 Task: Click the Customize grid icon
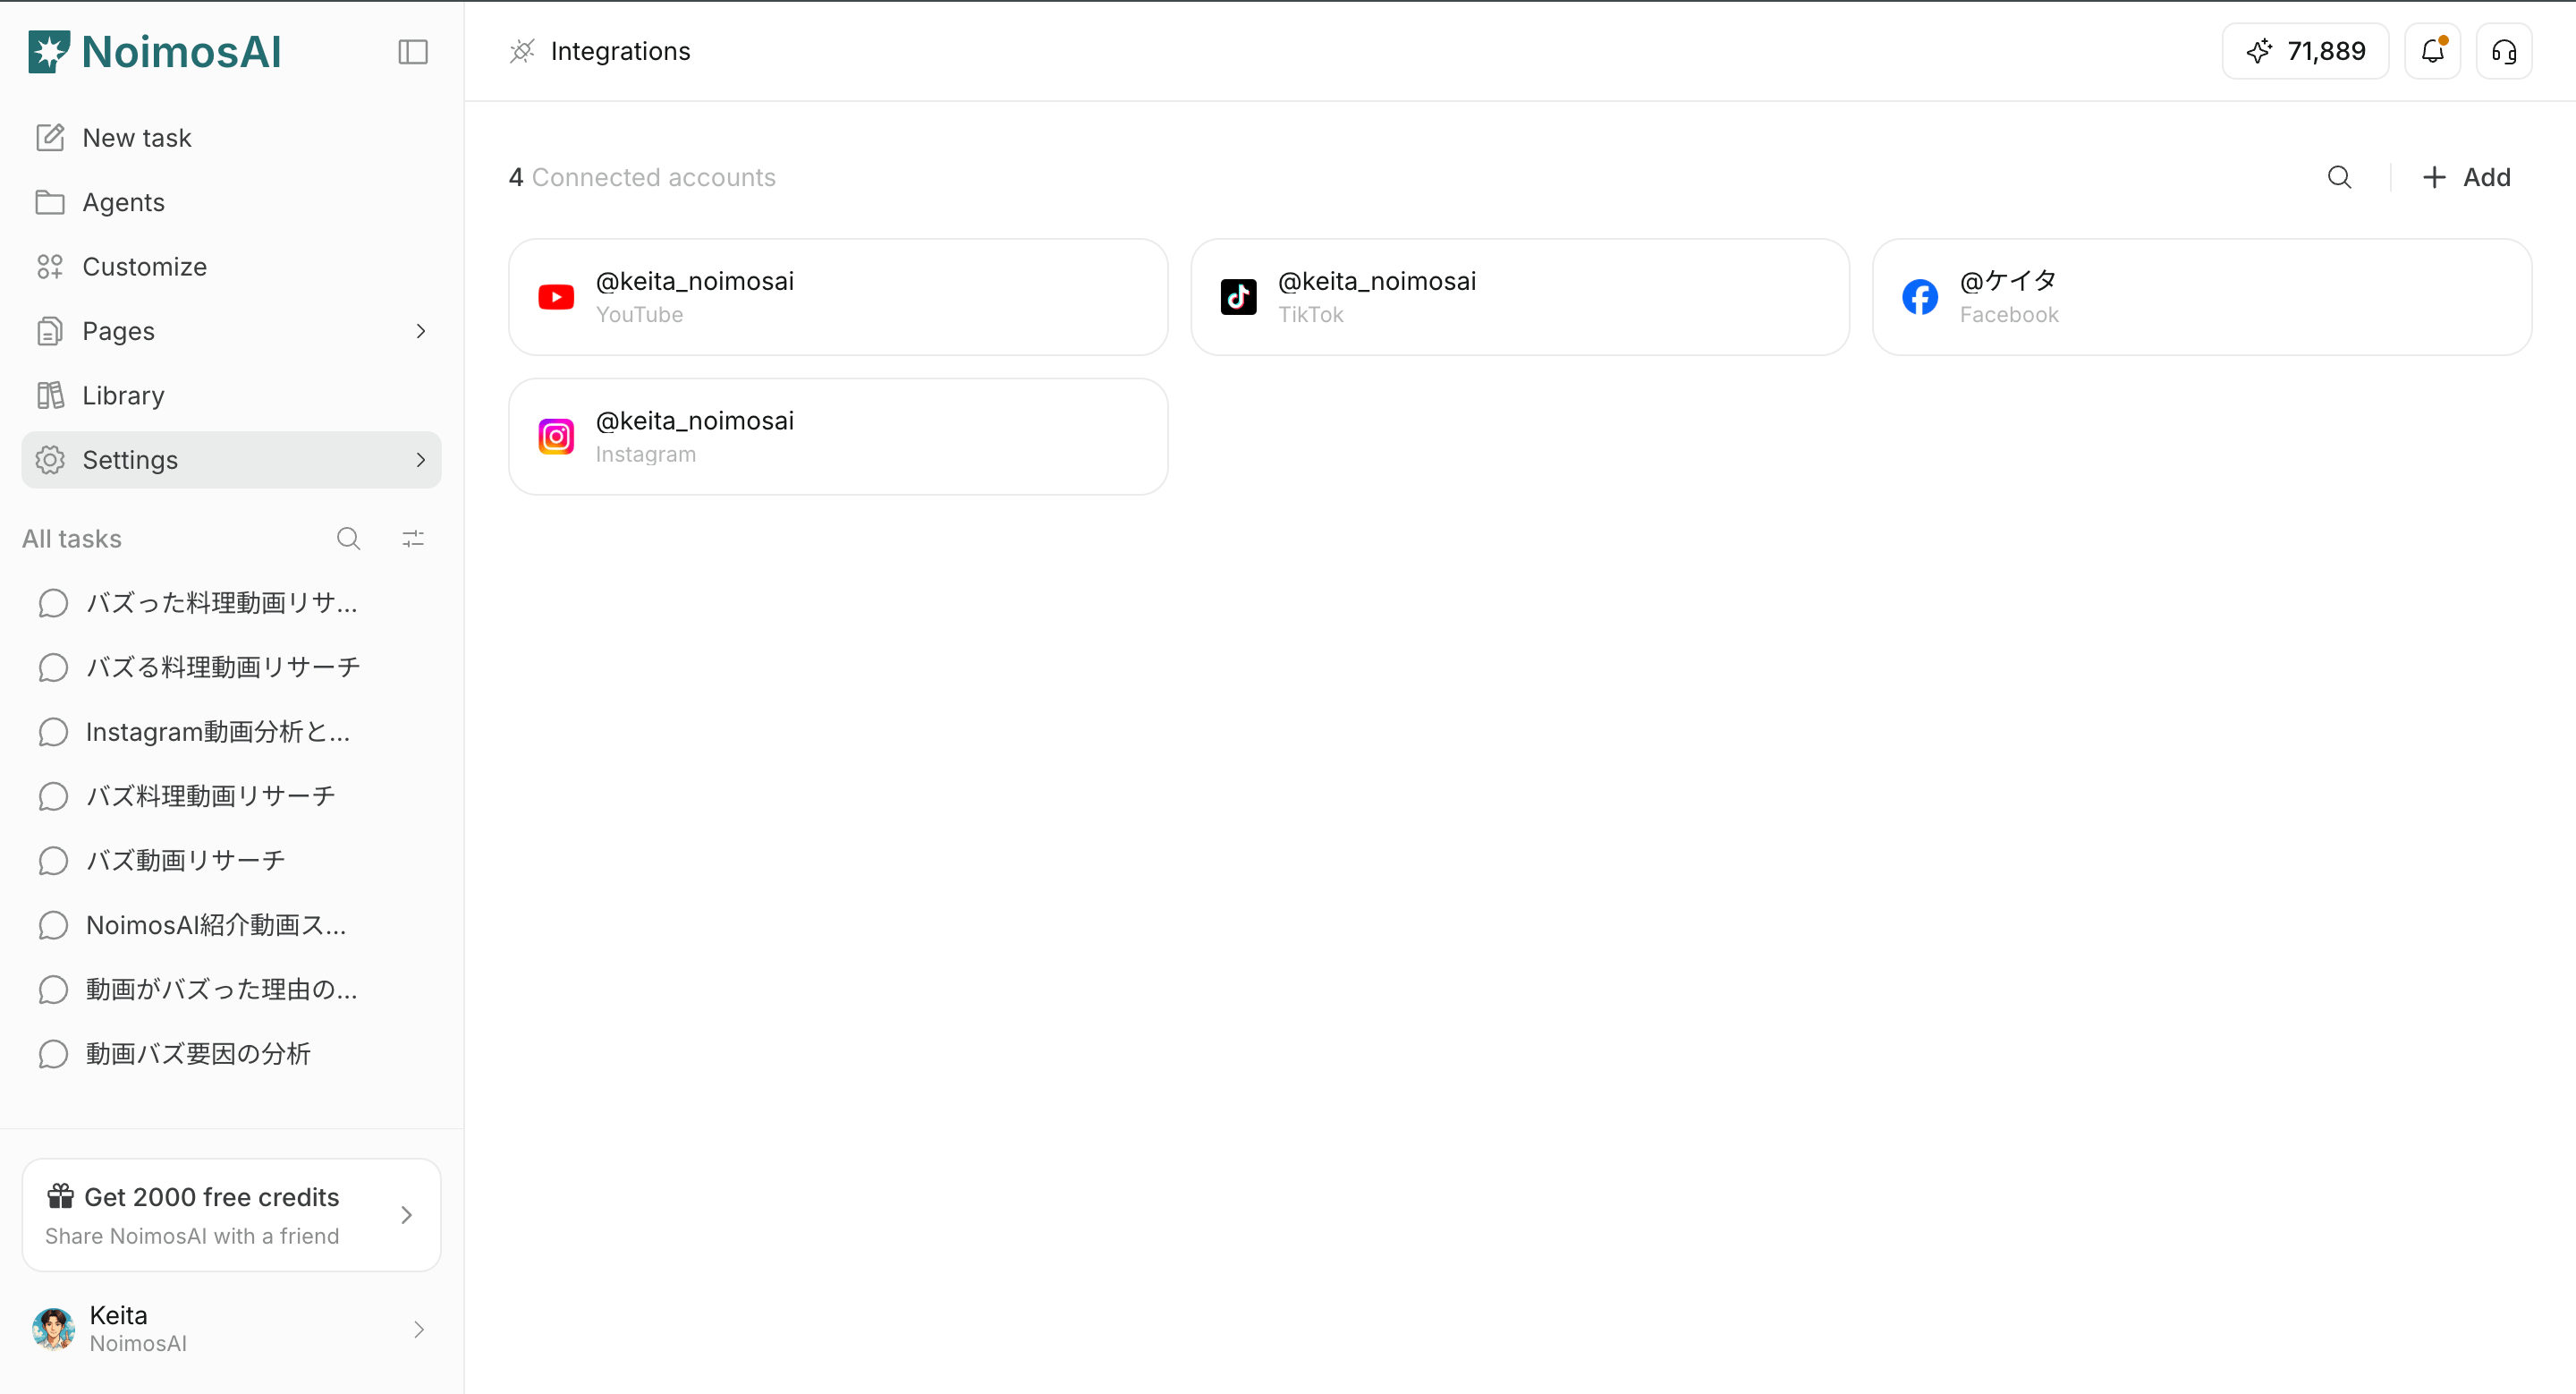coord(50,267)
